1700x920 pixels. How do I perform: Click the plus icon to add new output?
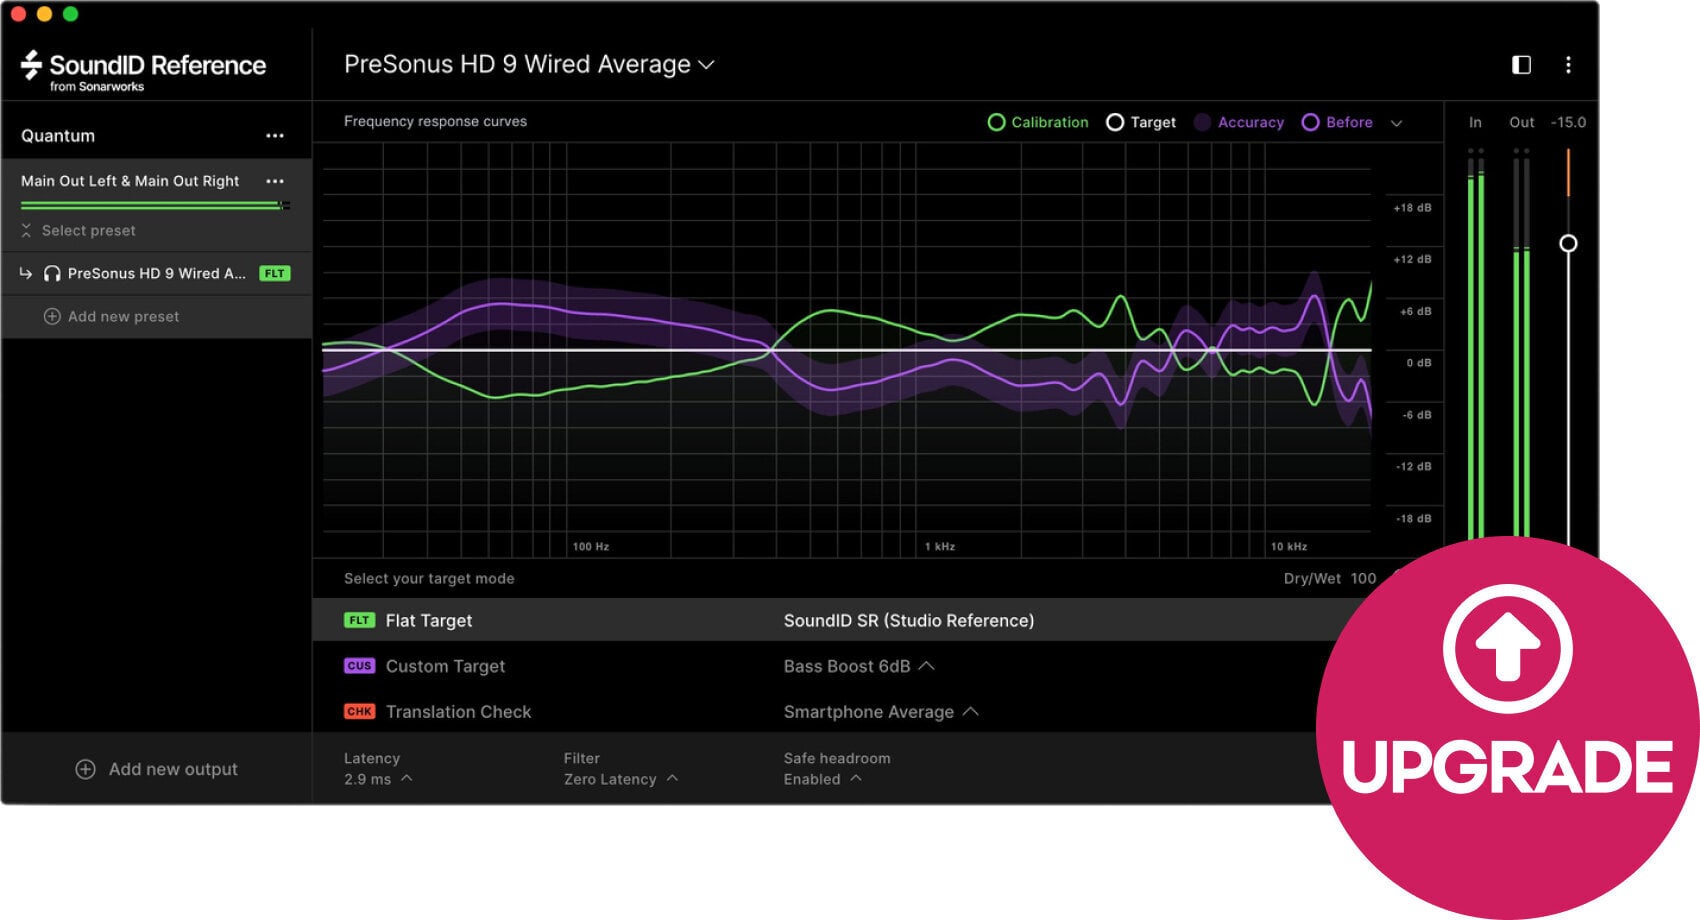click(x=84, y=769)
